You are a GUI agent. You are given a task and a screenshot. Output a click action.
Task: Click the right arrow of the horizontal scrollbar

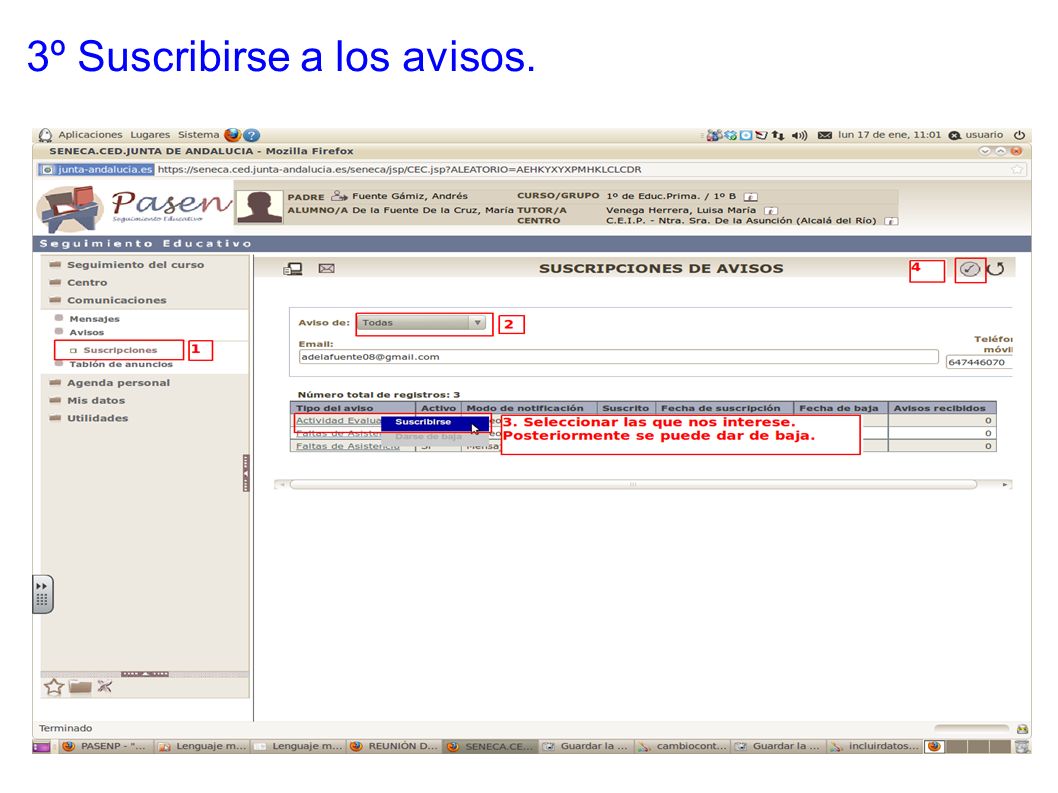click(1005, 485)
